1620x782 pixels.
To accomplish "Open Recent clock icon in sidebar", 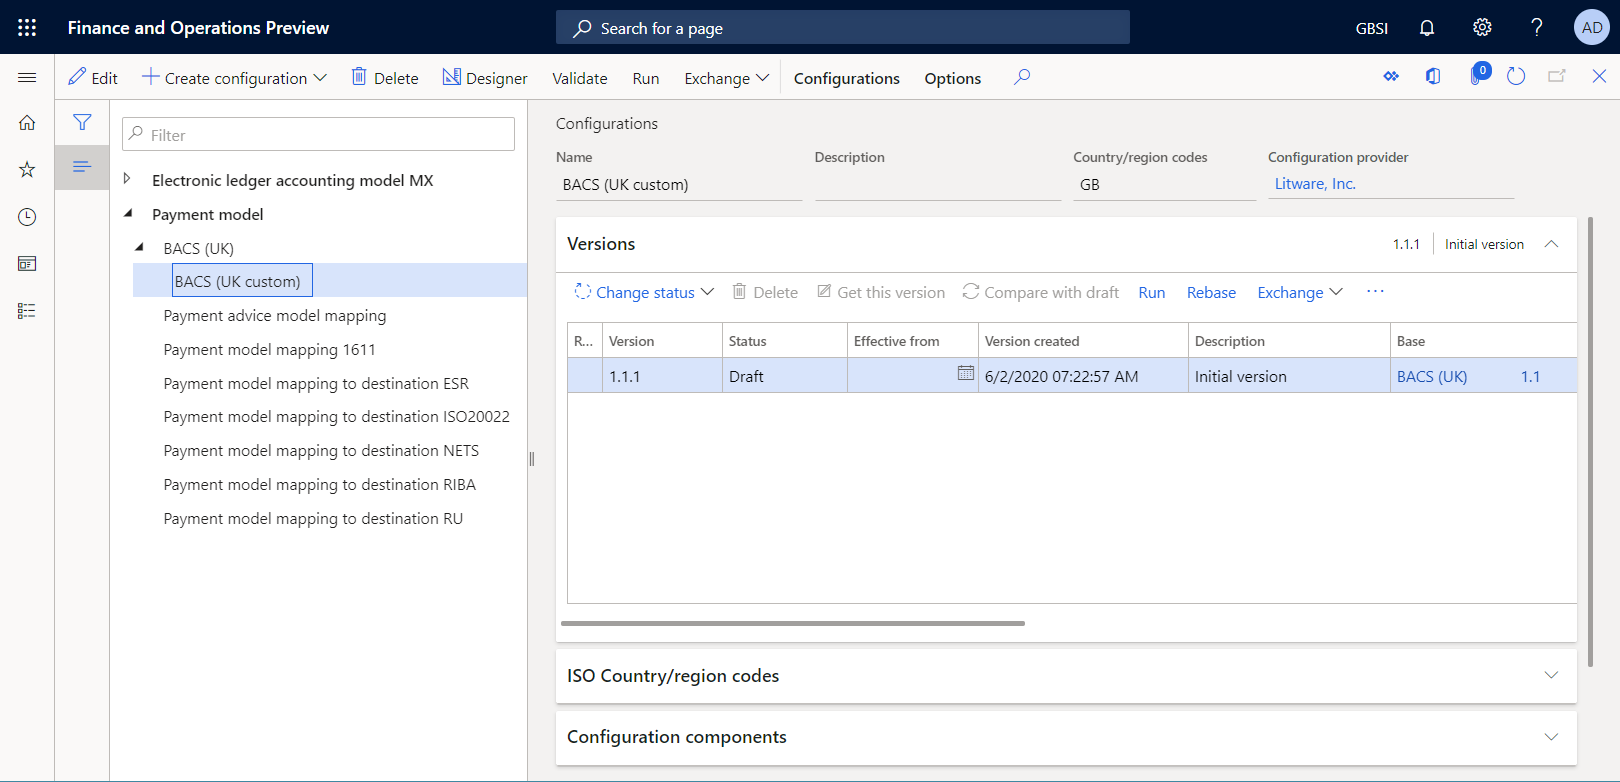I will (x=27, y=217).
